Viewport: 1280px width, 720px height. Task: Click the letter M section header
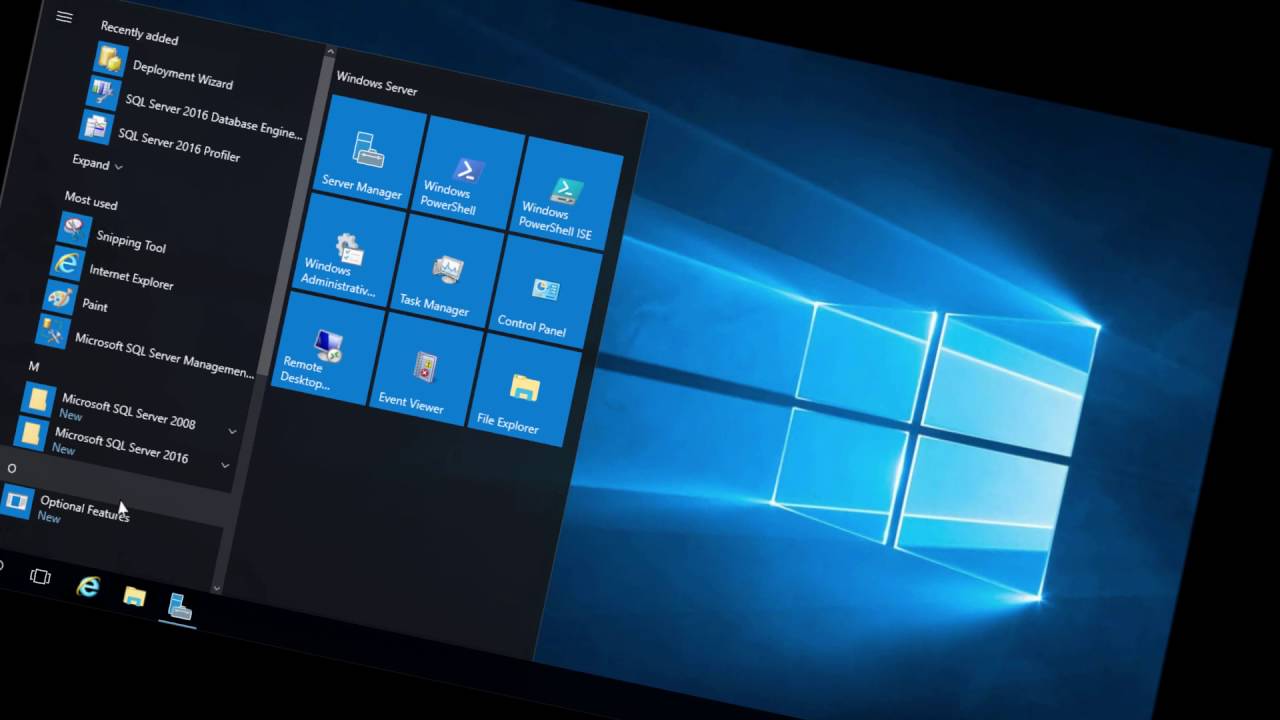click(x=34, y=366)
